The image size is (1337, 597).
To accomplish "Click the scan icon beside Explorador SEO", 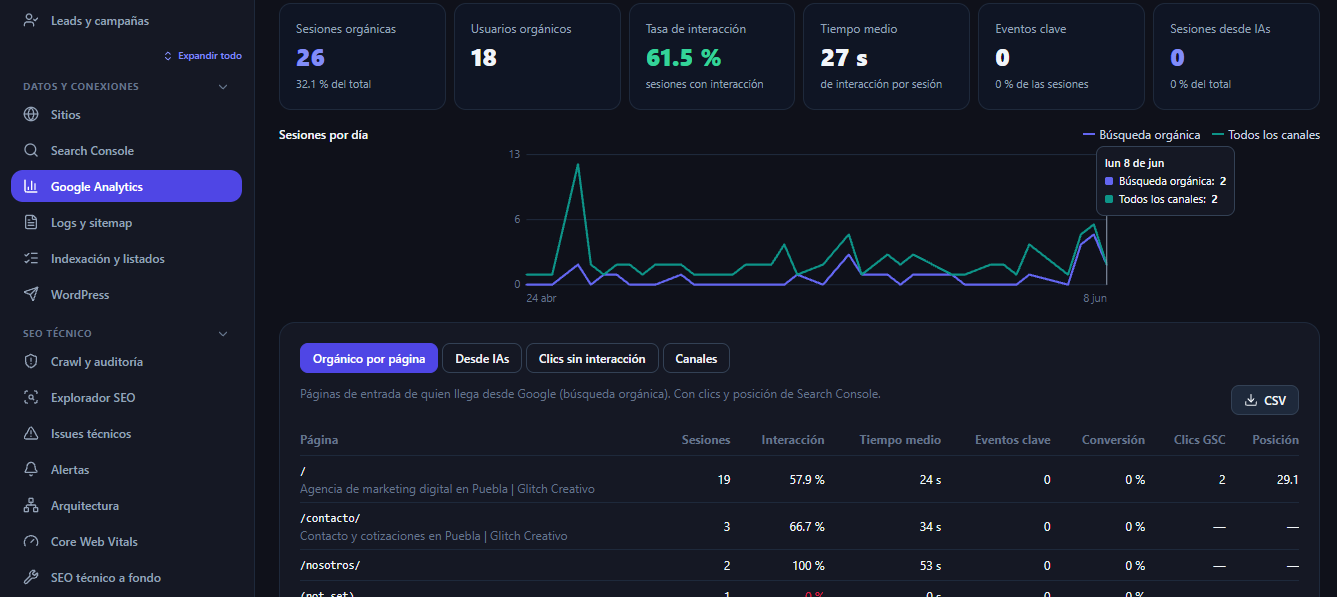I will (31, 397).
